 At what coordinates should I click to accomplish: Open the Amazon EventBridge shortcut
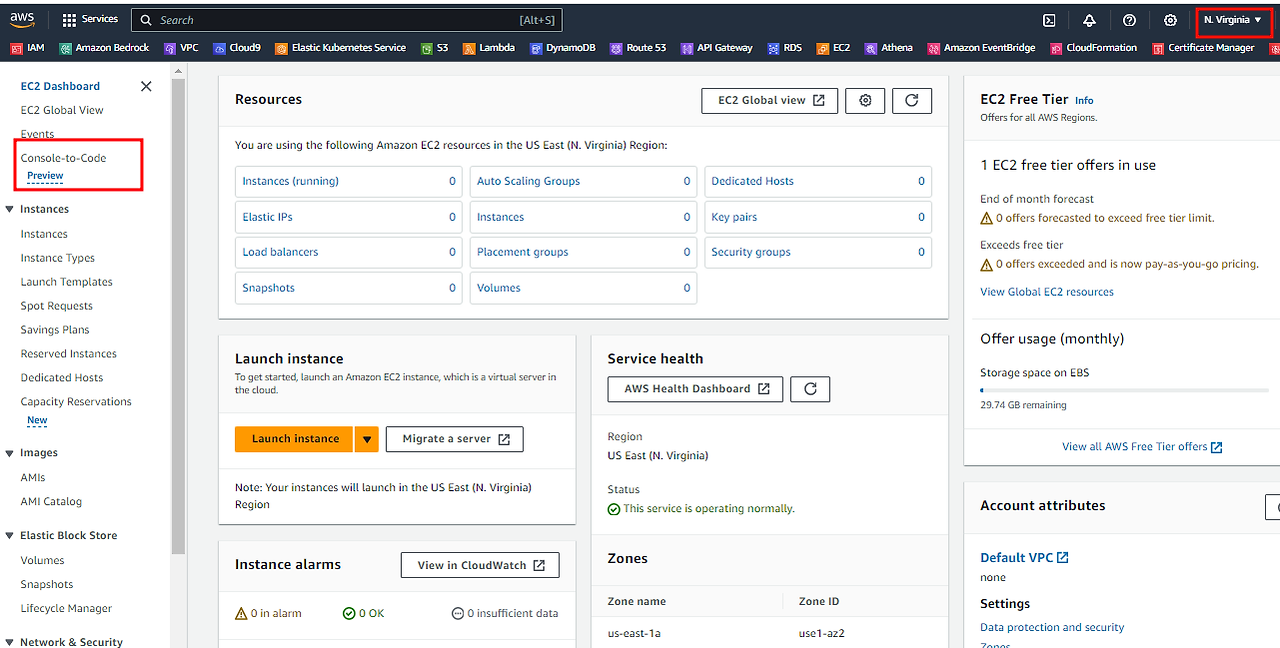(x=982, y=48)
